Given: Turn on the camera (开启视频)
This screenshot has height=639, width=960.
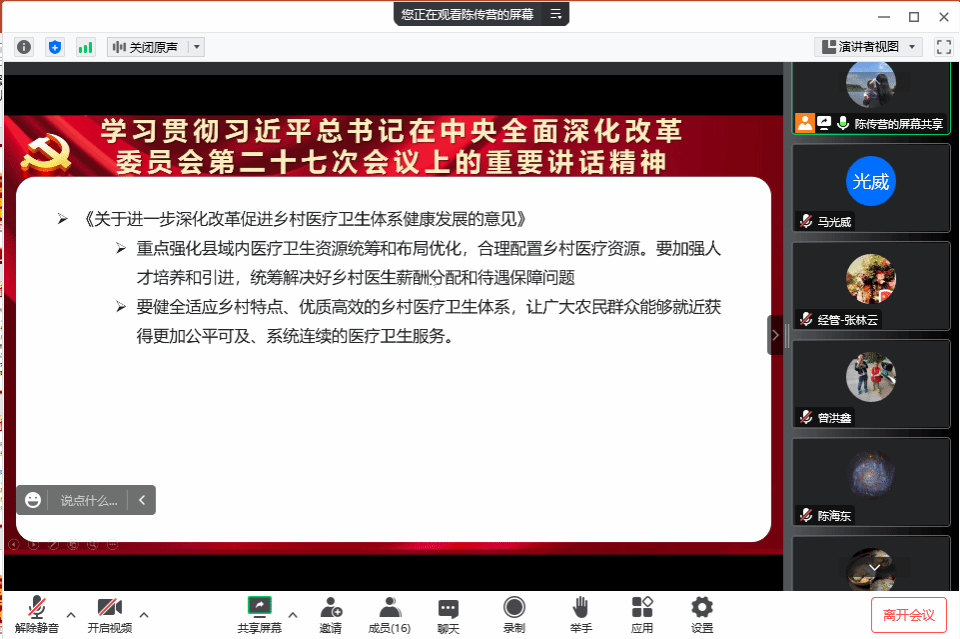Looking at the screenshot, I should coord(109,614).
